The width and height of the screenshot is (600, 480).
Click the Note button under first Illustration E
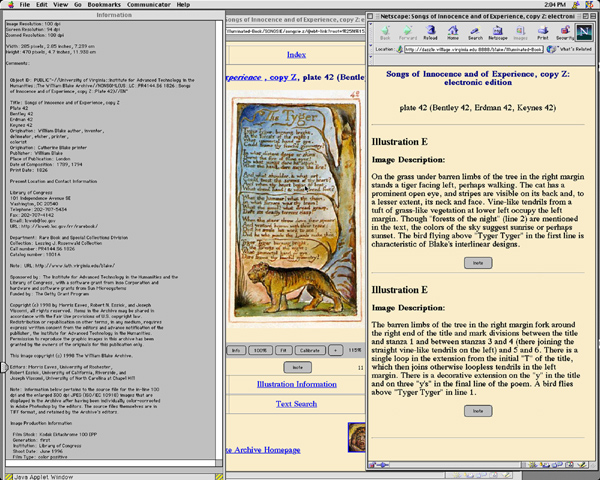click(x=478, y=263)
